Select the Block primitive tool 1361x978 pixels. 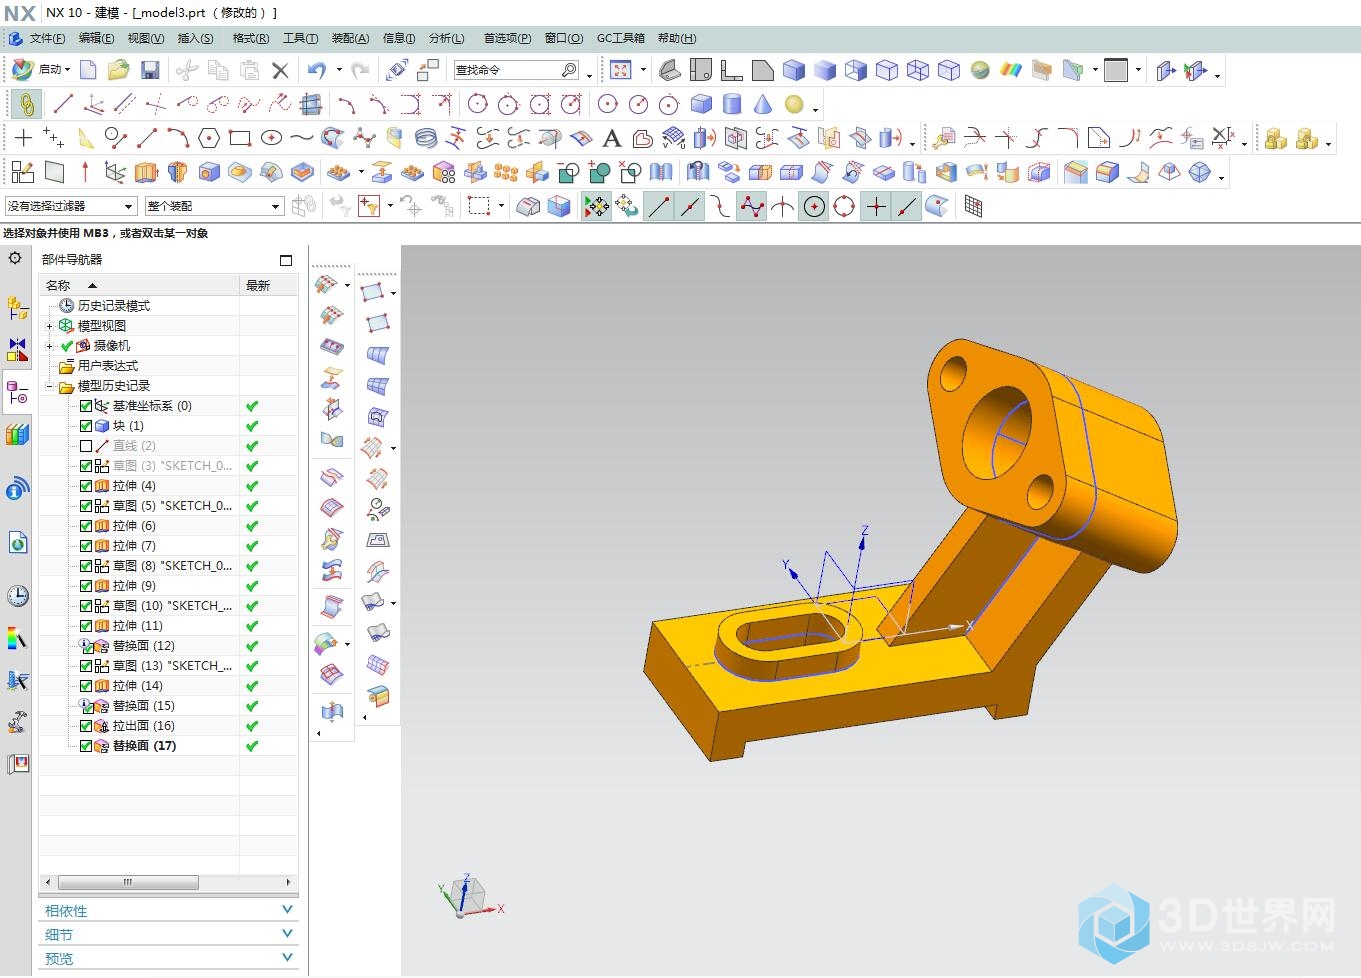tap(702, 104)
